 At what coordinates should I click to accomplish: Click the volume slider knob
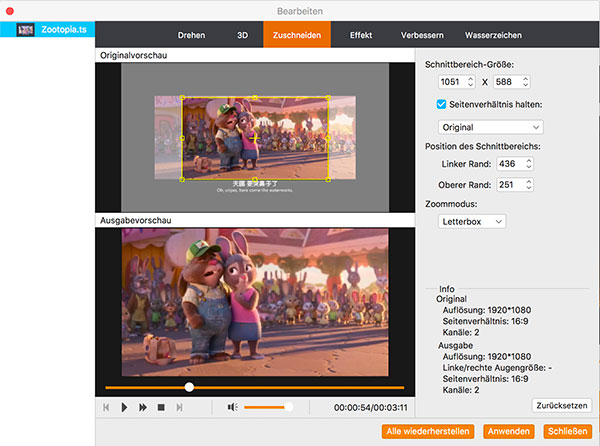[289, 407]
